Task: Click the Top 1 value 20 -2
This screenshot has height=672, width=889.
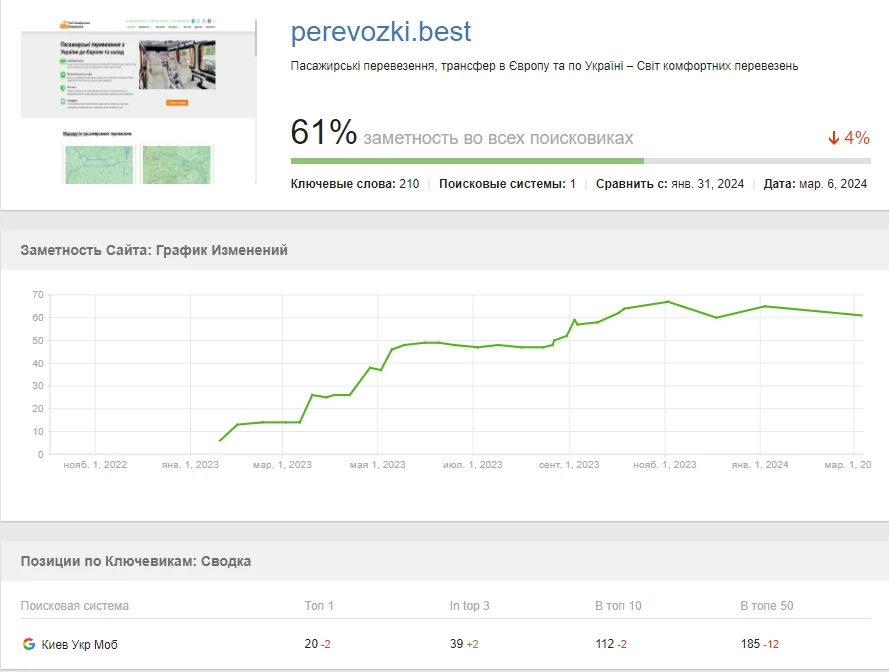Action: click(x=318, y=644)
